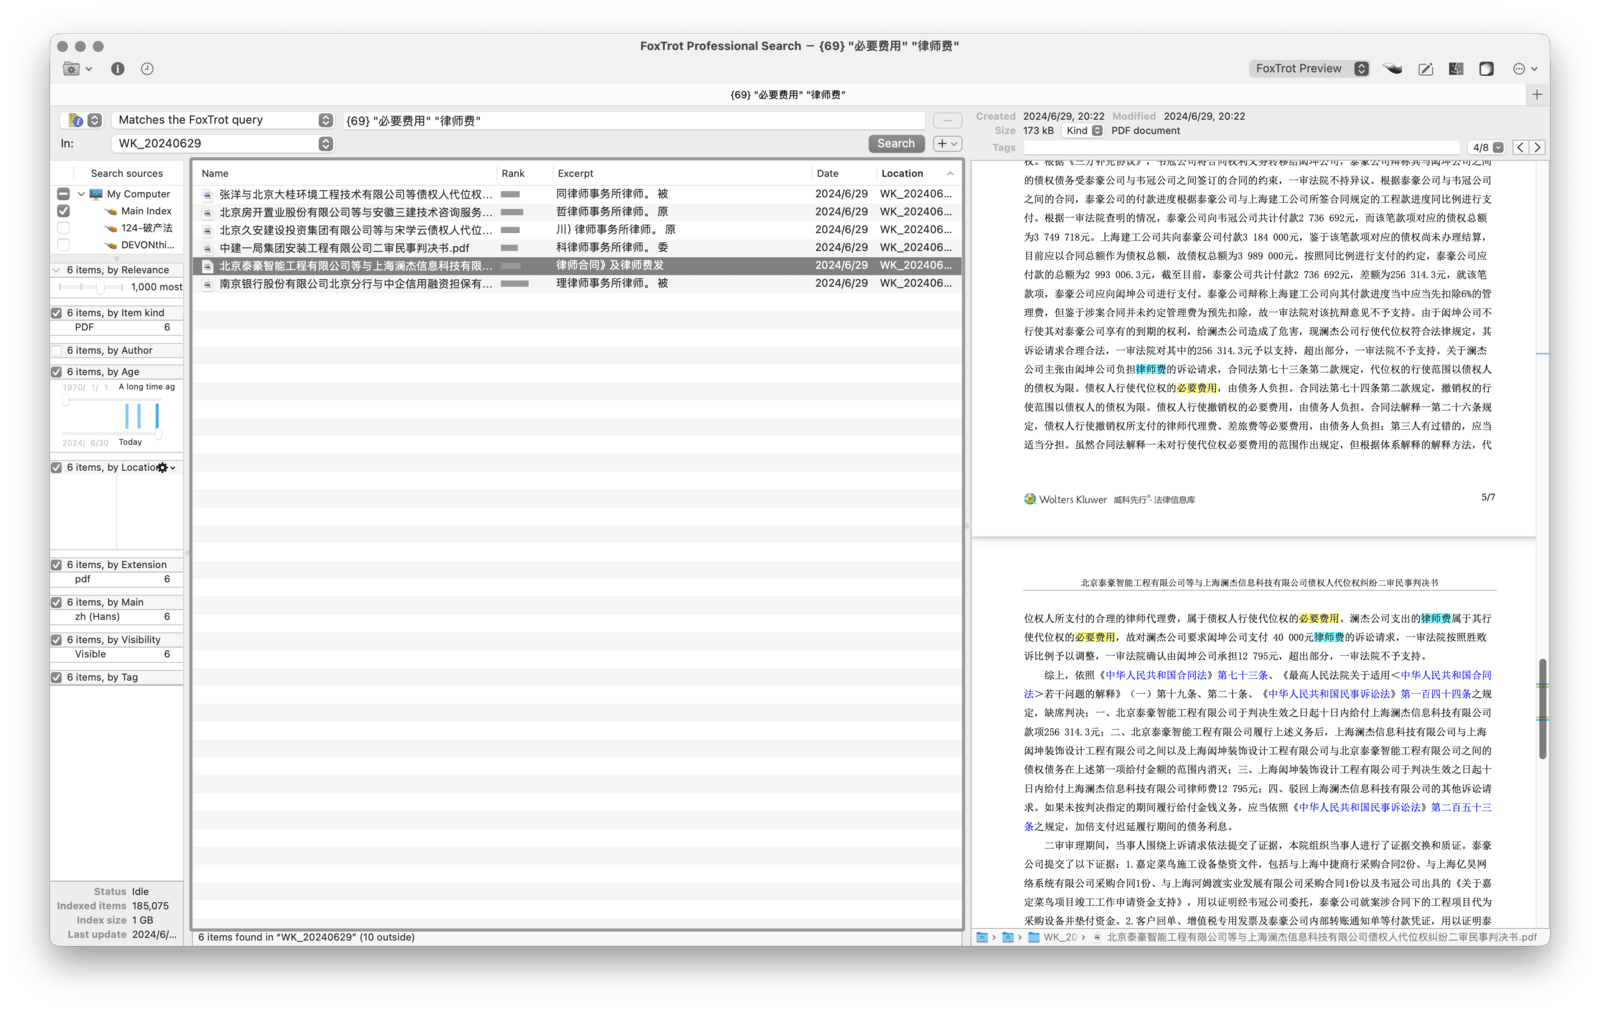Image resolution: width=1600 pixels, height=1012 pixels.
Task: Open the Kind metadata dropdown
Action: pyautogui.click(x=1084, y=131)
